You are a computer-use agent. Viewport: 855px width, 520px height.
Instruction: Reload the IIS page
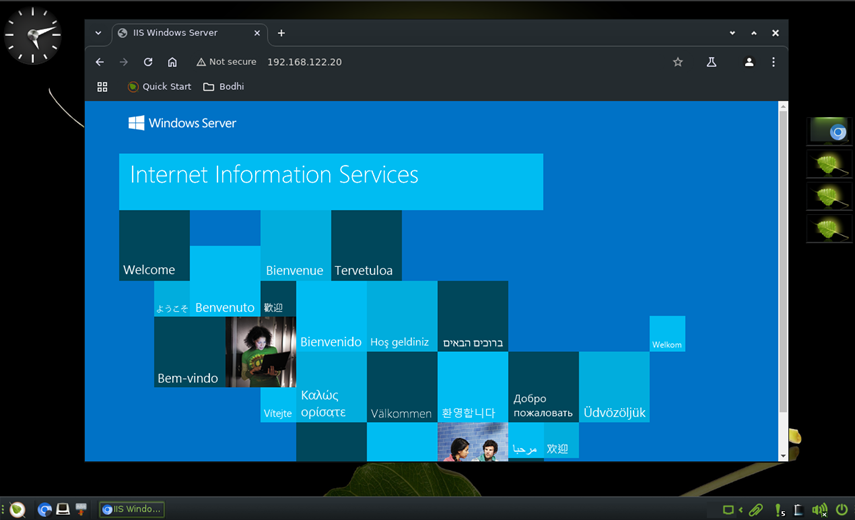point(148,62)
